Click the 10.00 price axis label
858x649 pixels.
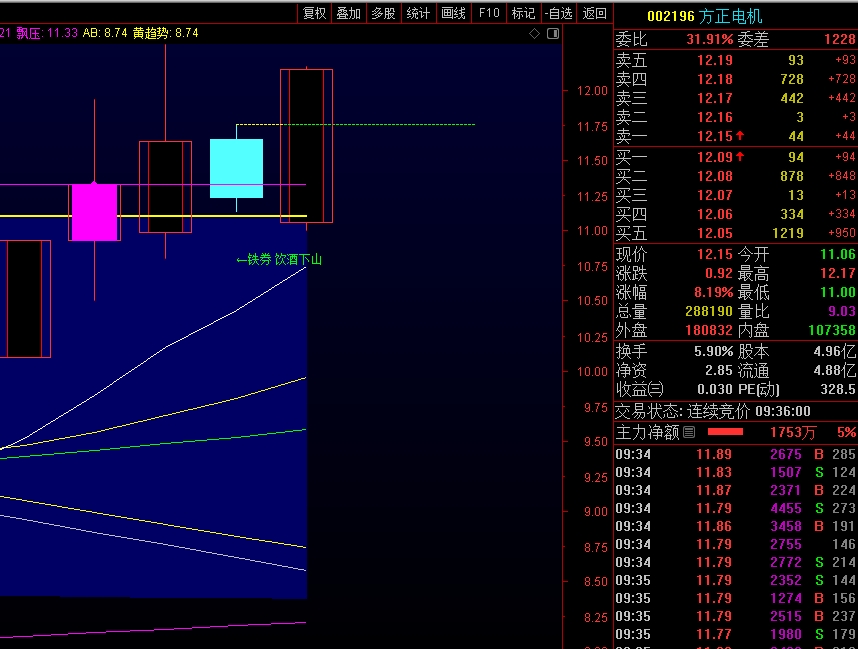pos(592,372)
